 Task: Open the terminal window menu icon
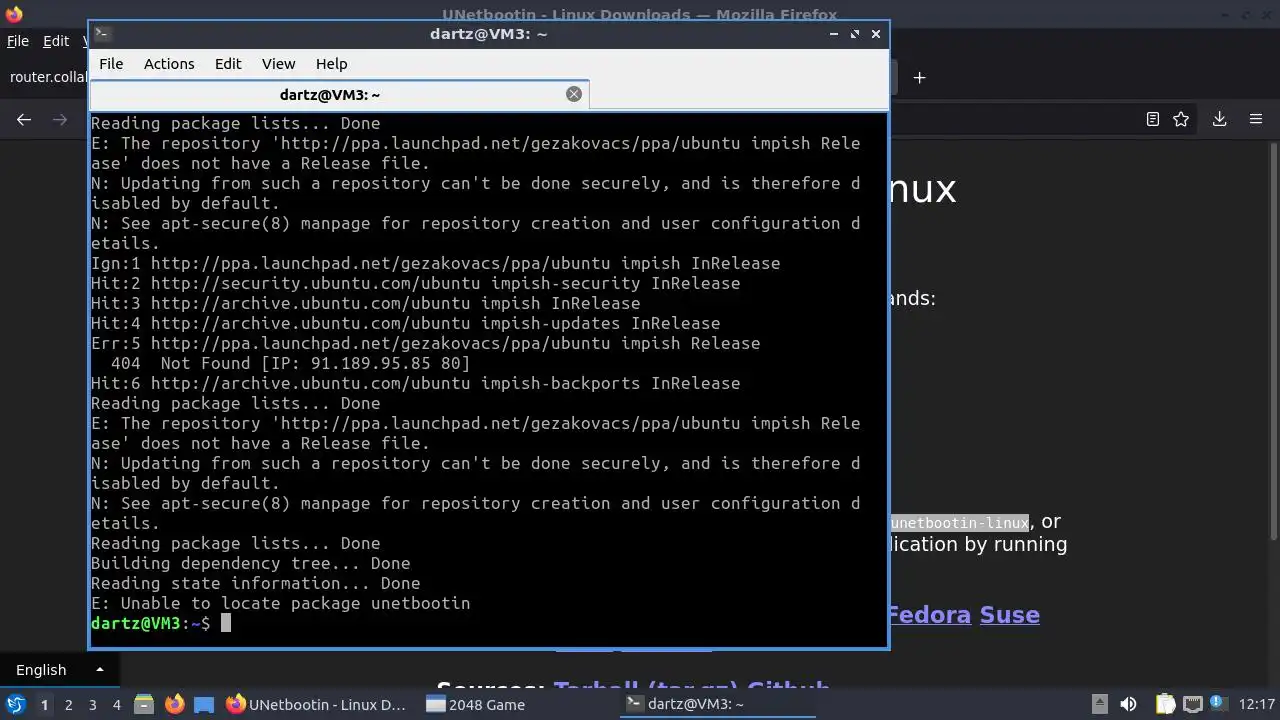(101, 33)
